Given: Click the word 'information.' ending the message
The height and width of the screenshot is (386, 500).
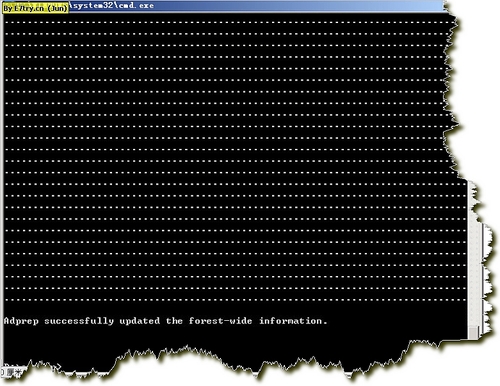Looking at the screenshot, I should tap(293, 321).
